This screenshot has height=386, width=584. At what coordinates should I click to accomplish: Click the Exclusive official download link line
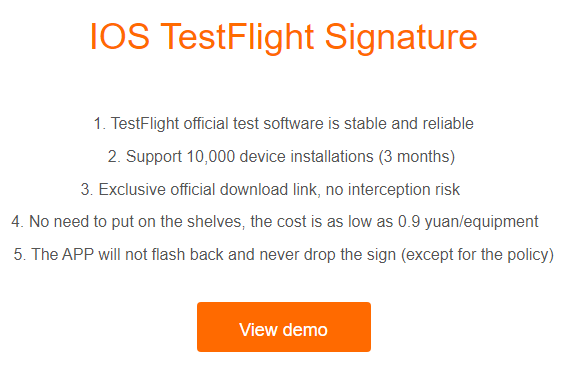(x=270, y=189)
